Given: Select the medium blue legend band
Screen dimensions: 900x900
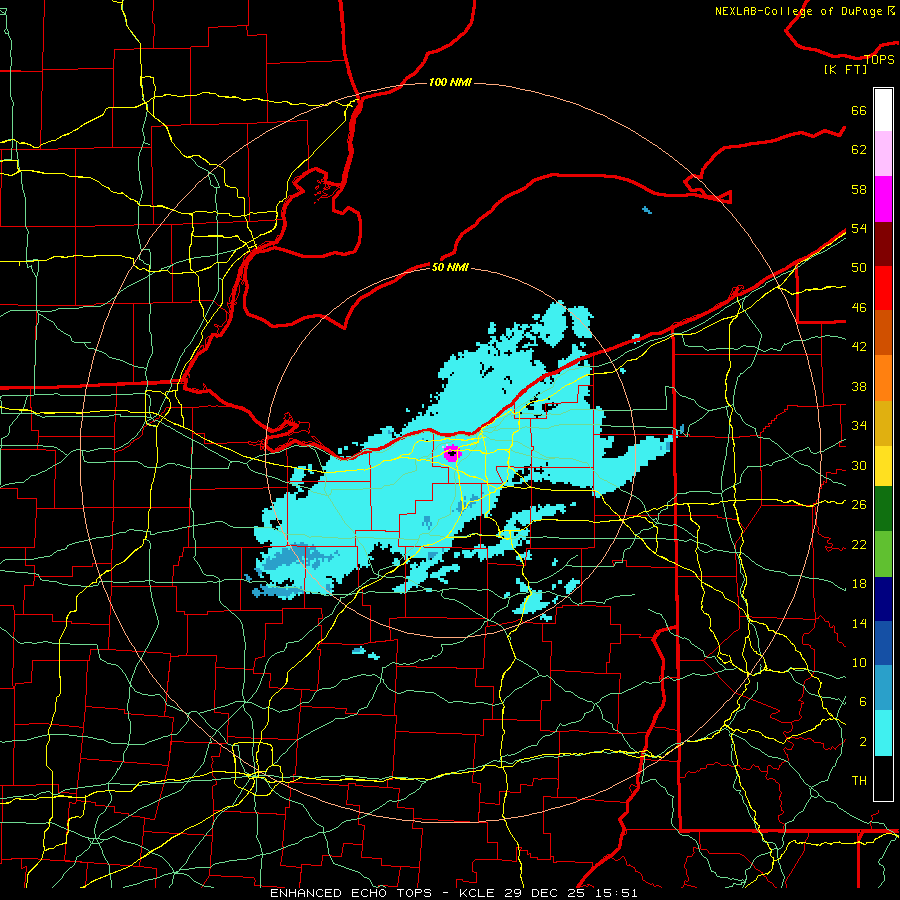Looking at the screenshot, I should tap(883, 643).
